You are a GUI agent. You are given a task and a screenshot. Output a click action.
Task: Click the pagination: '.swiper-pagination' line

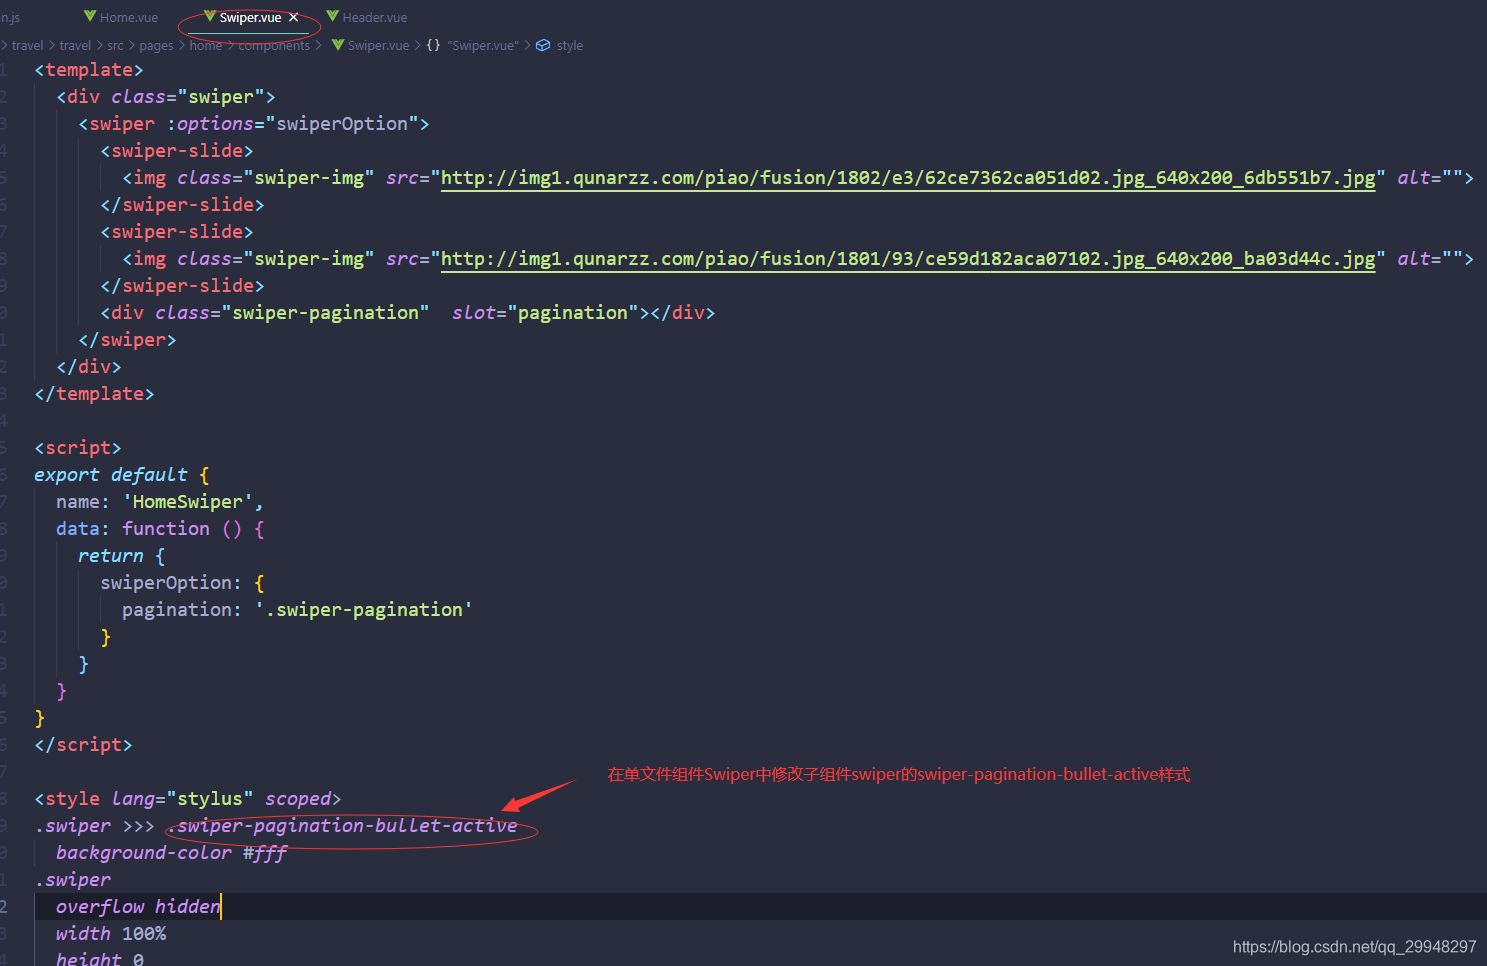(297, 609)
